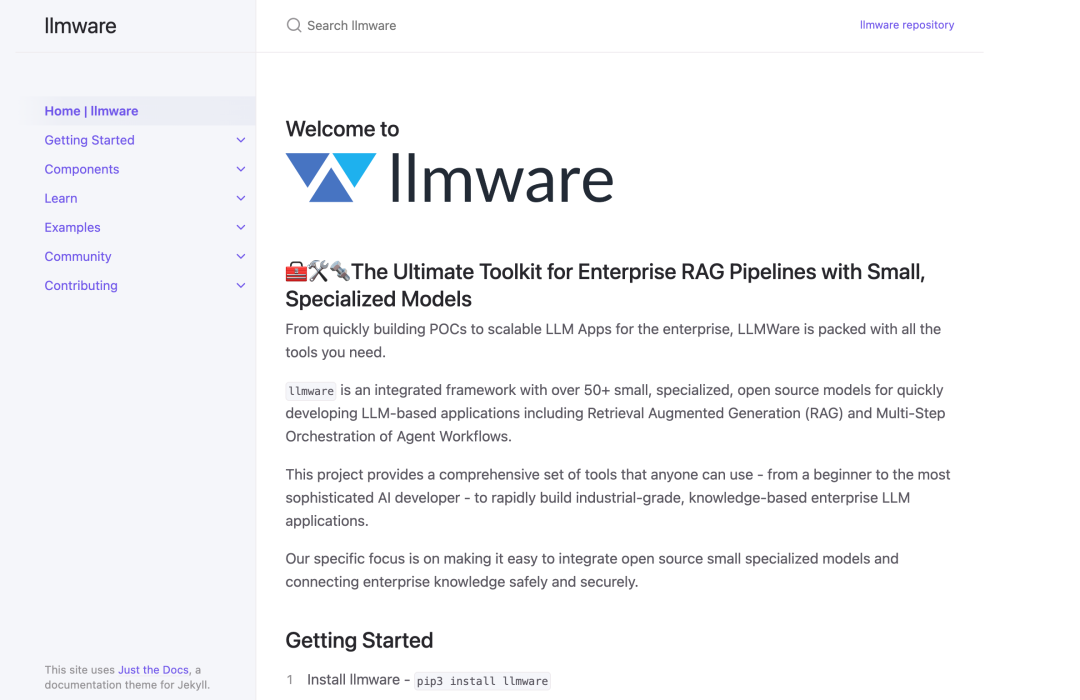
Task: Open the Examples sidebar page
Action: 72,227
